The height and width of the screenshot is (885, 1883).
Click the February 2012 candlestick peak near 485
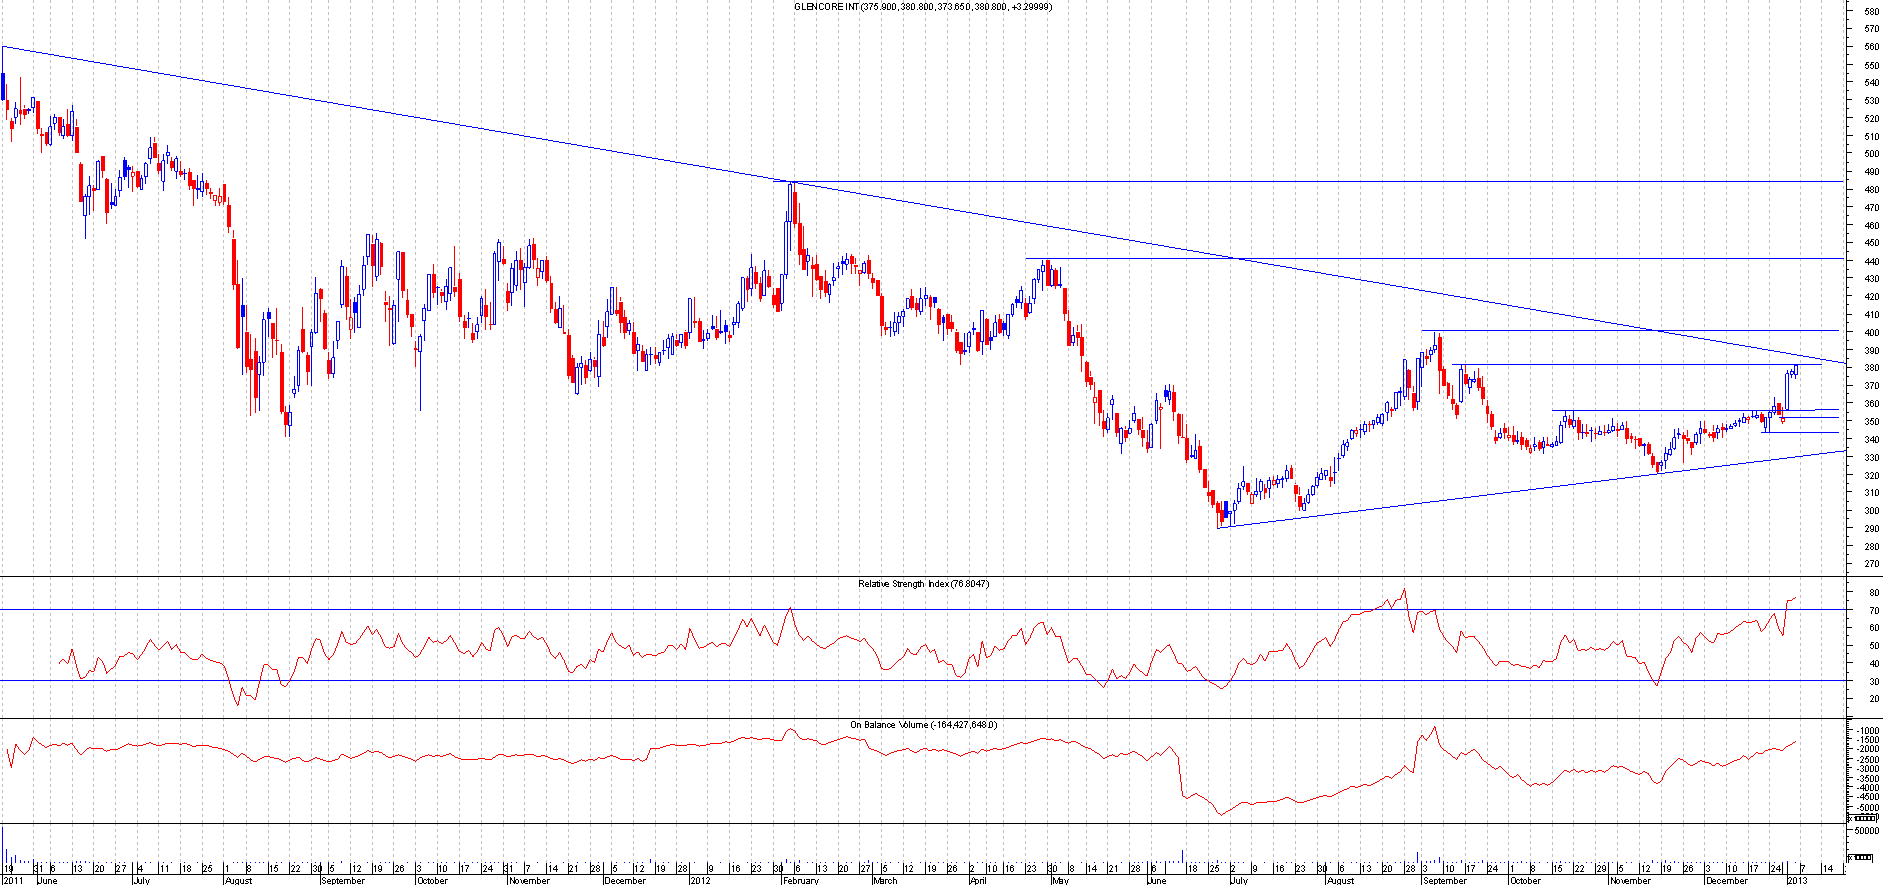point(791,186)
